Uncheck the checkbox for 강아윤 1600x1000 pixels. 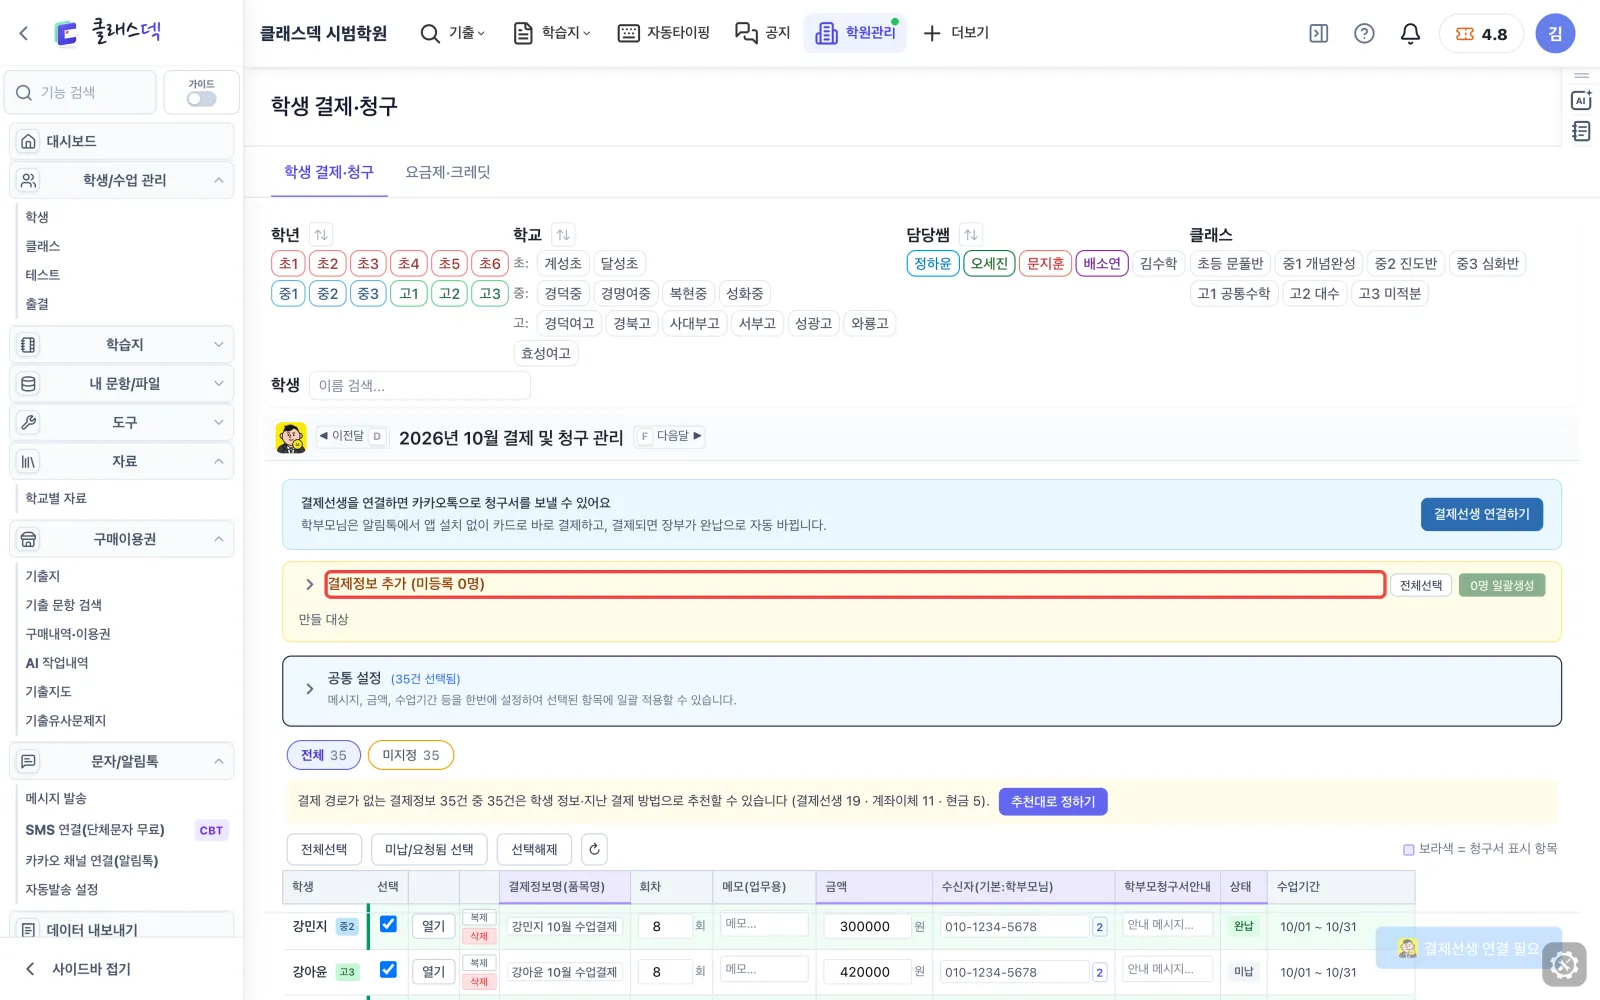tap(388, 969)
